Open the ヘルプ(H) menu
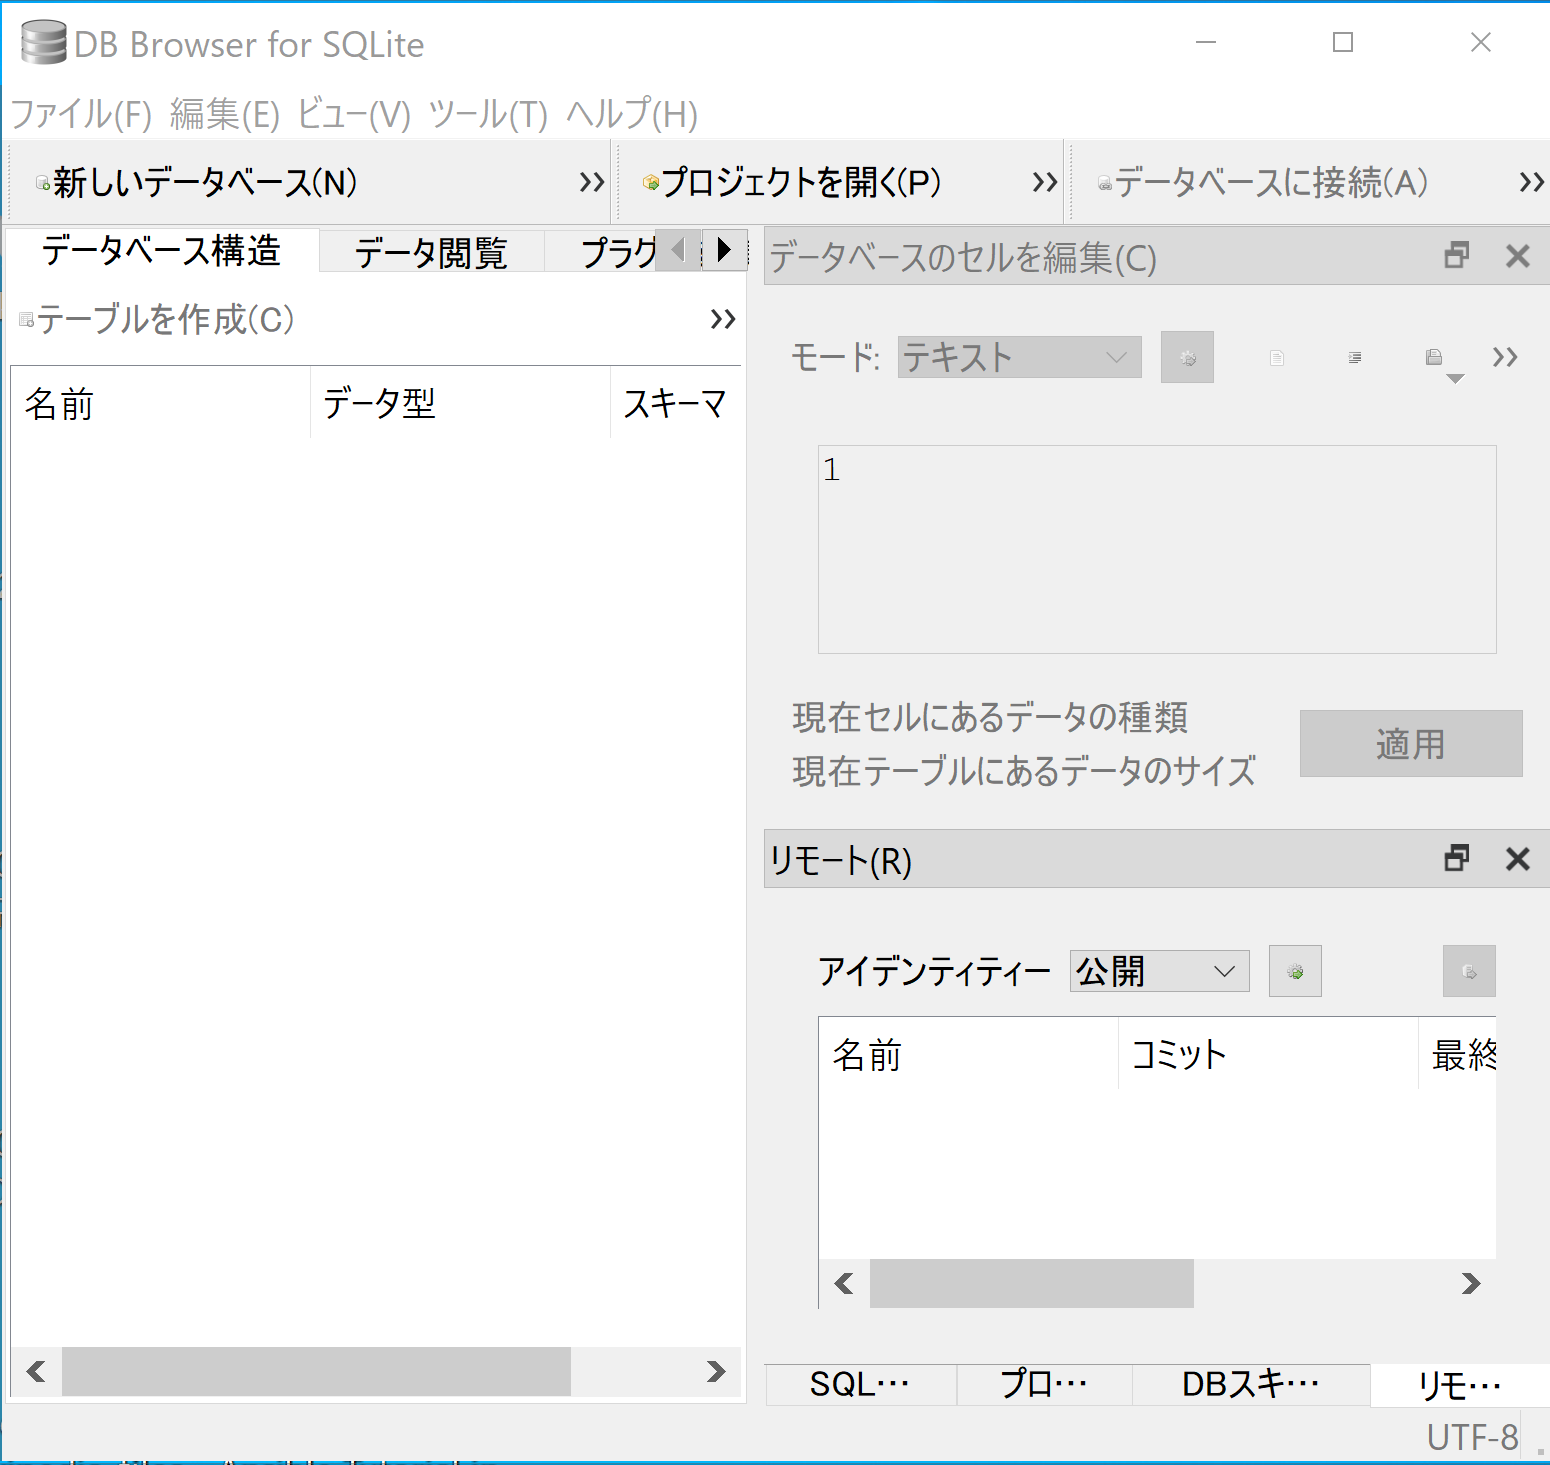The height and width of the screenshot is (1465, 1550). tap(632, 114)
